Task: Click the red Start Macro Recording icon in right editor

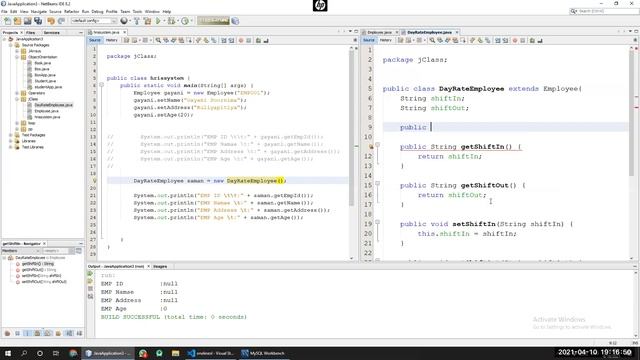Action: (x=515, y=40)
